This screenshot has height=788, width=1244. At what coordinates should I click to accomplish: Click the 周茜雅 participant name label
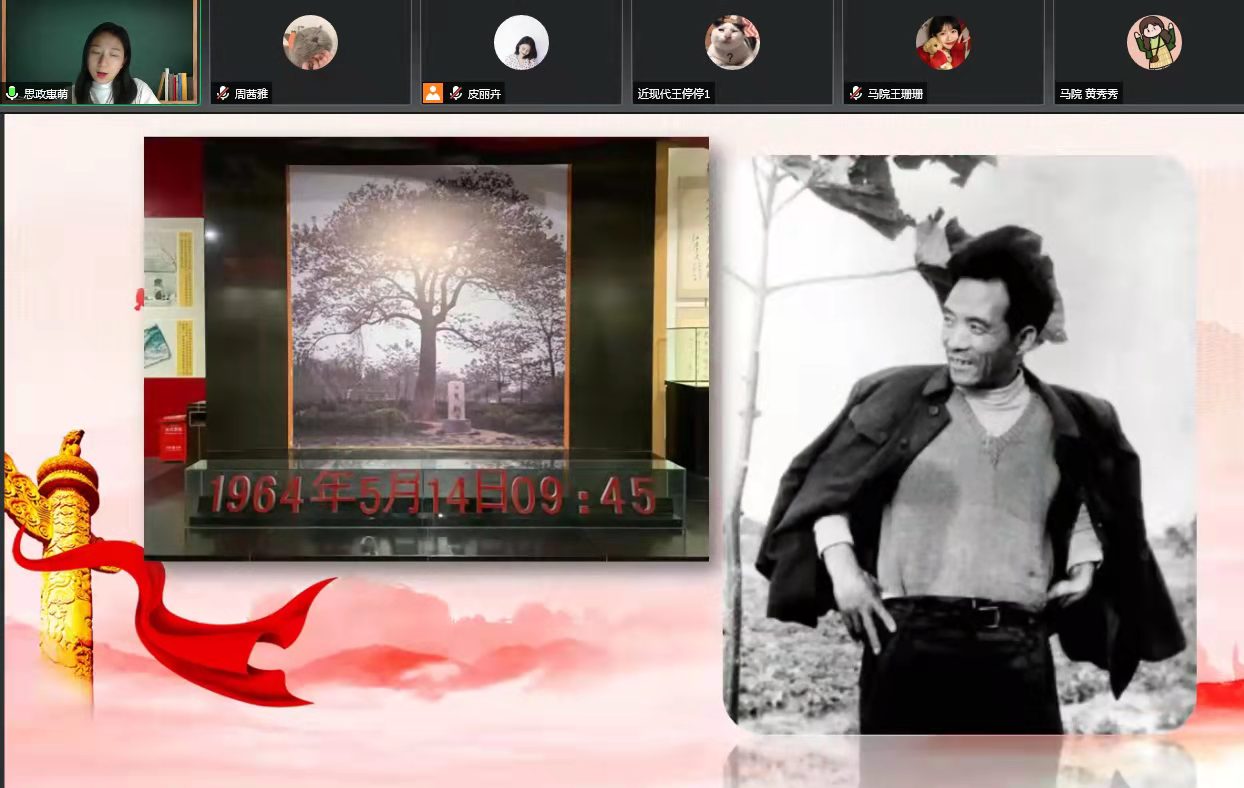point(251,94)
